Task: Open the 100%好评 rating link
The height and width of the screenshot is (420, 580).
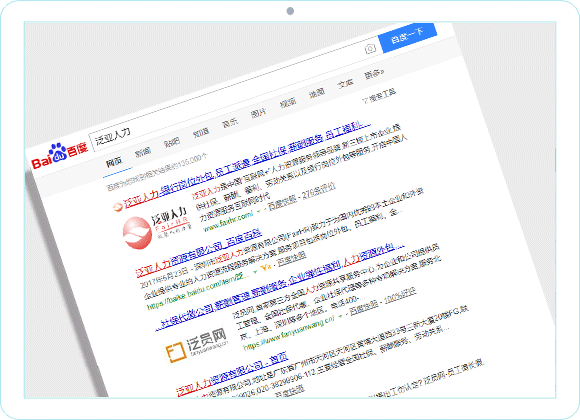Action: point(400,295)
